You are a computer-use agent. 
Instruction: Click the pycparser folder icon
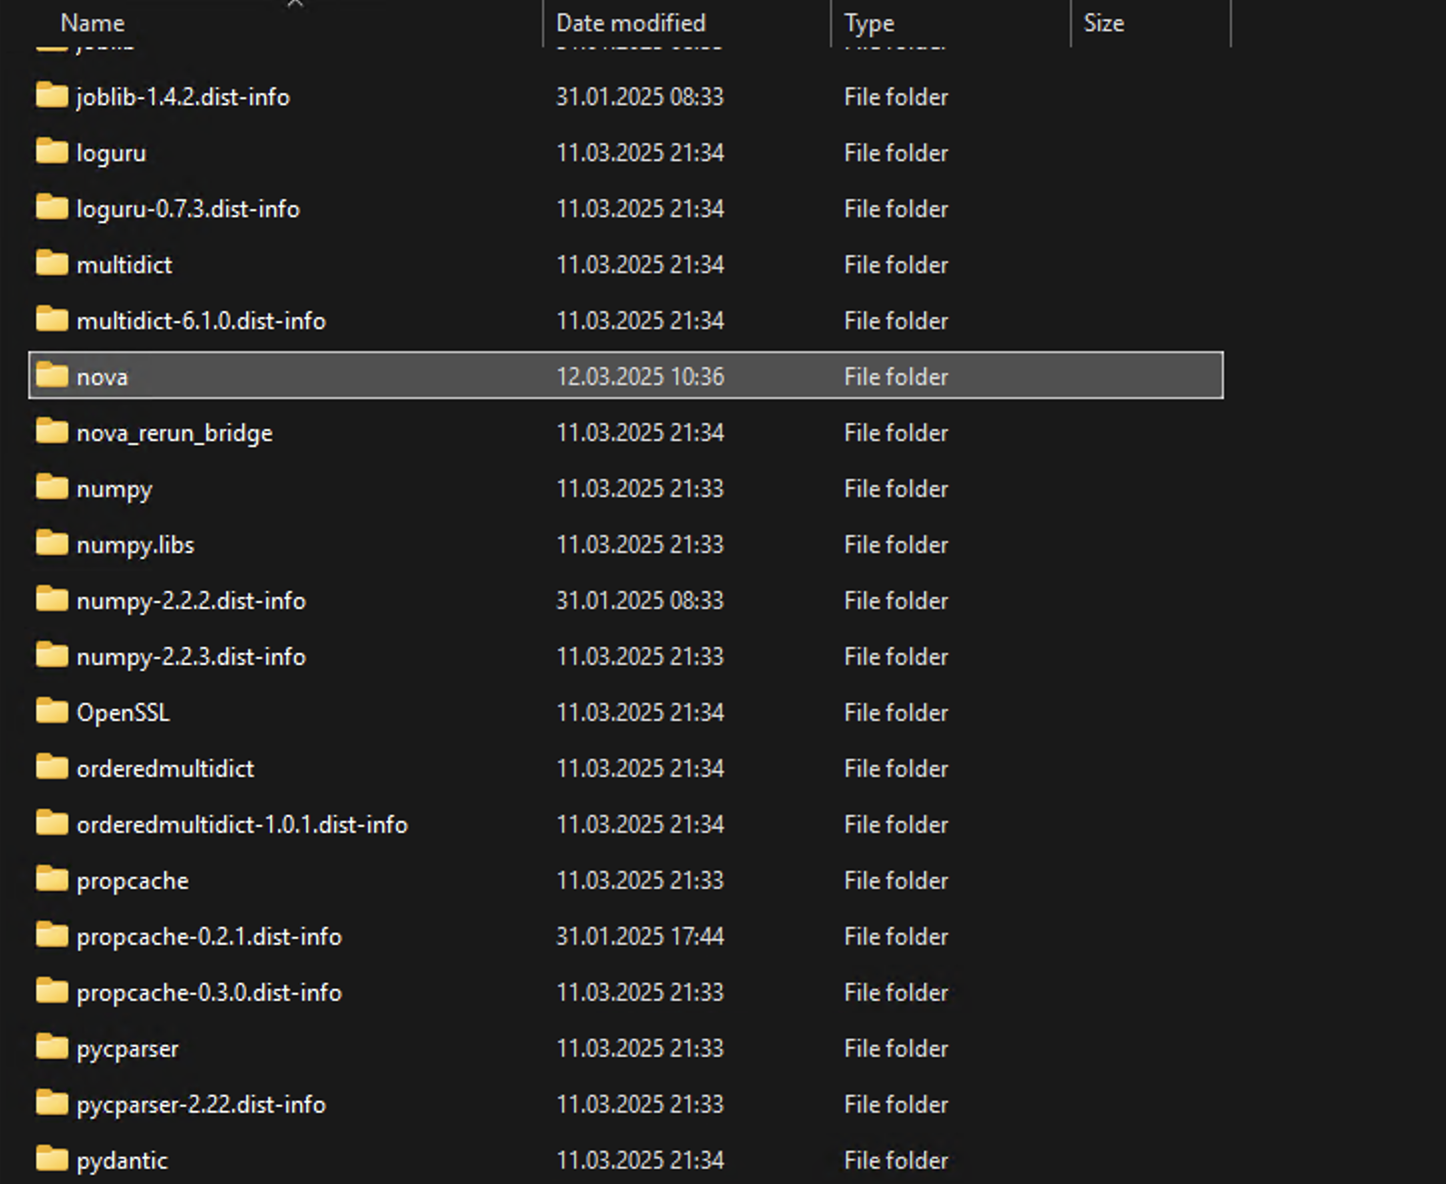51,1048
